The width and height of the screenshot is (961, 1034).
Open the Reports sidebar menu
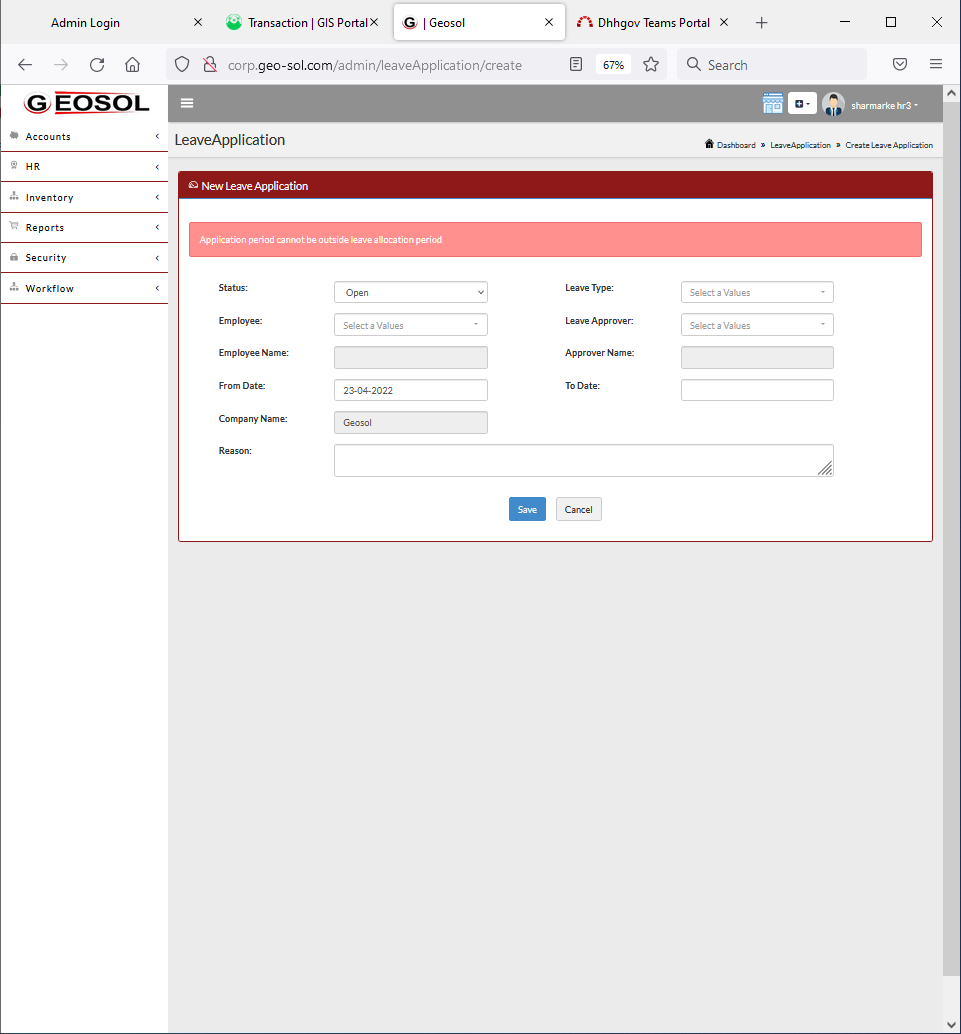click(84, 228)
